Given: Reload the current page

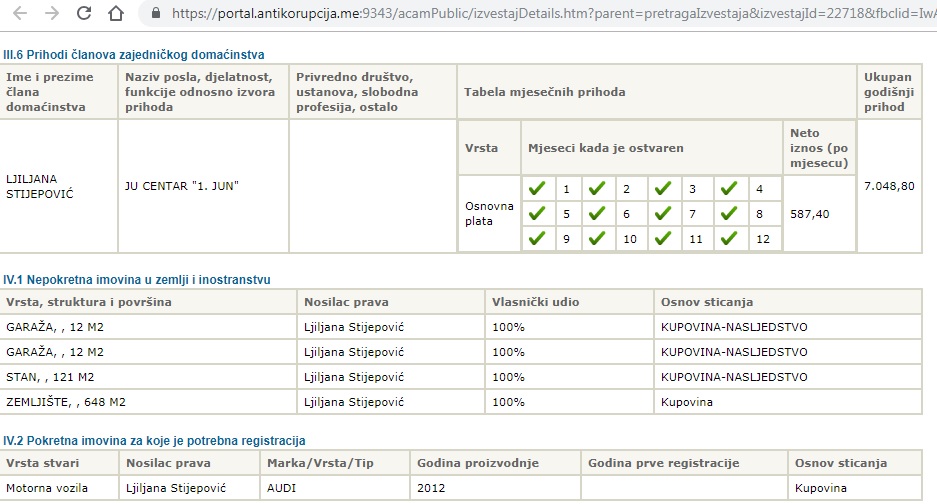Looking at the screenshot, I should 84,14.
